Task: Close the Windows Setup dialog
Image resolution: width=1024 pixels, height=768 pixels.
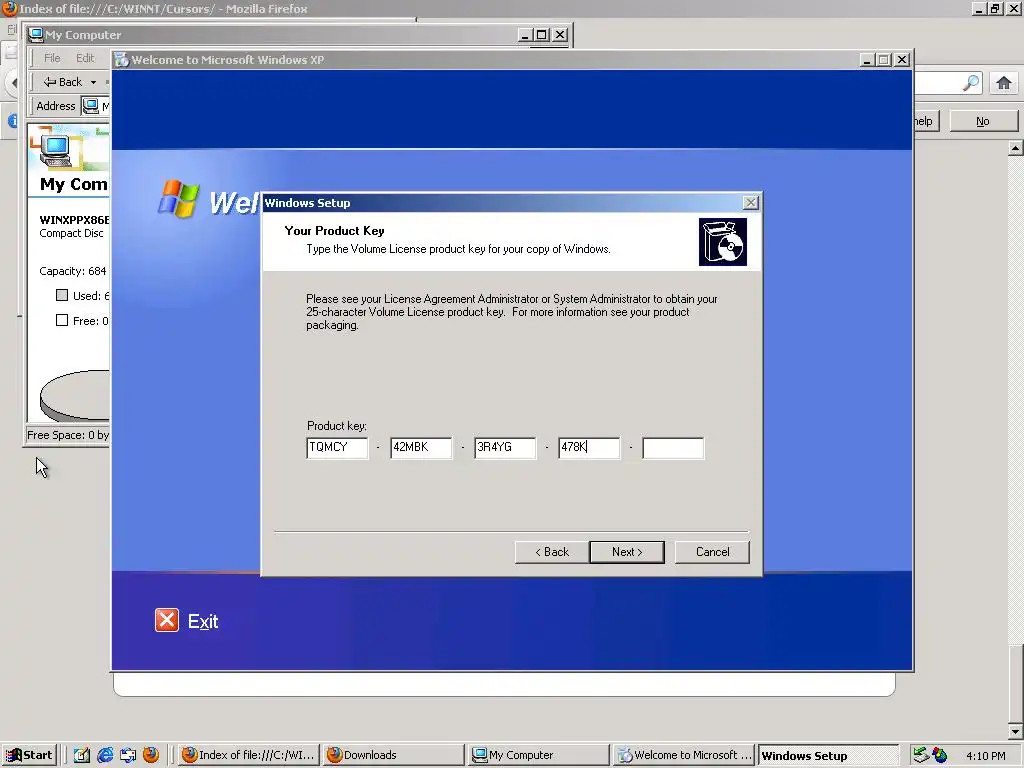Action: click(x=751, y=202)
